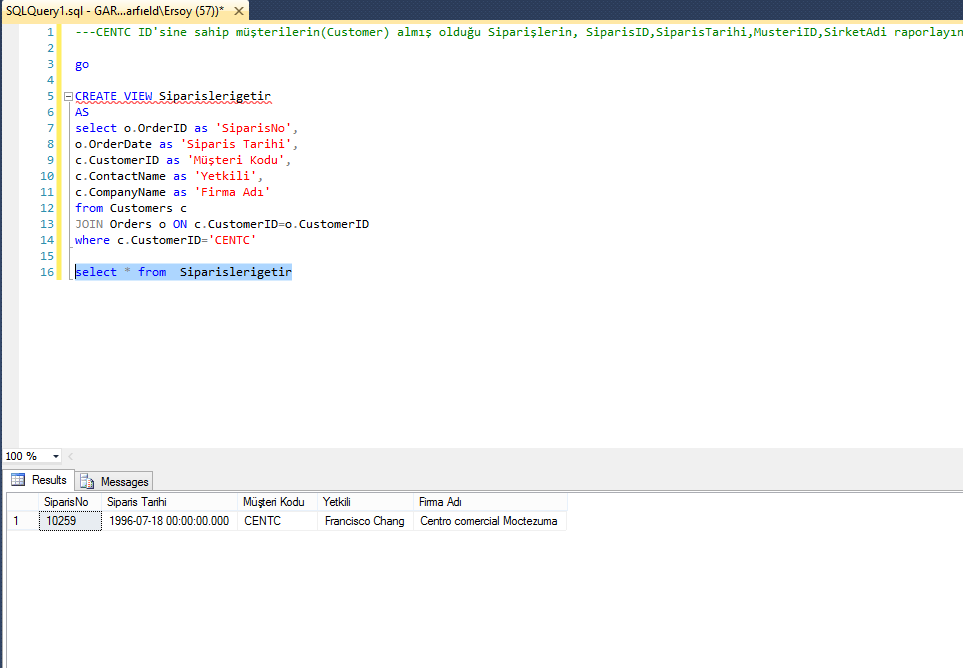
Task: Click the 'Yetkili' alias string
Action: pos(225,176)
